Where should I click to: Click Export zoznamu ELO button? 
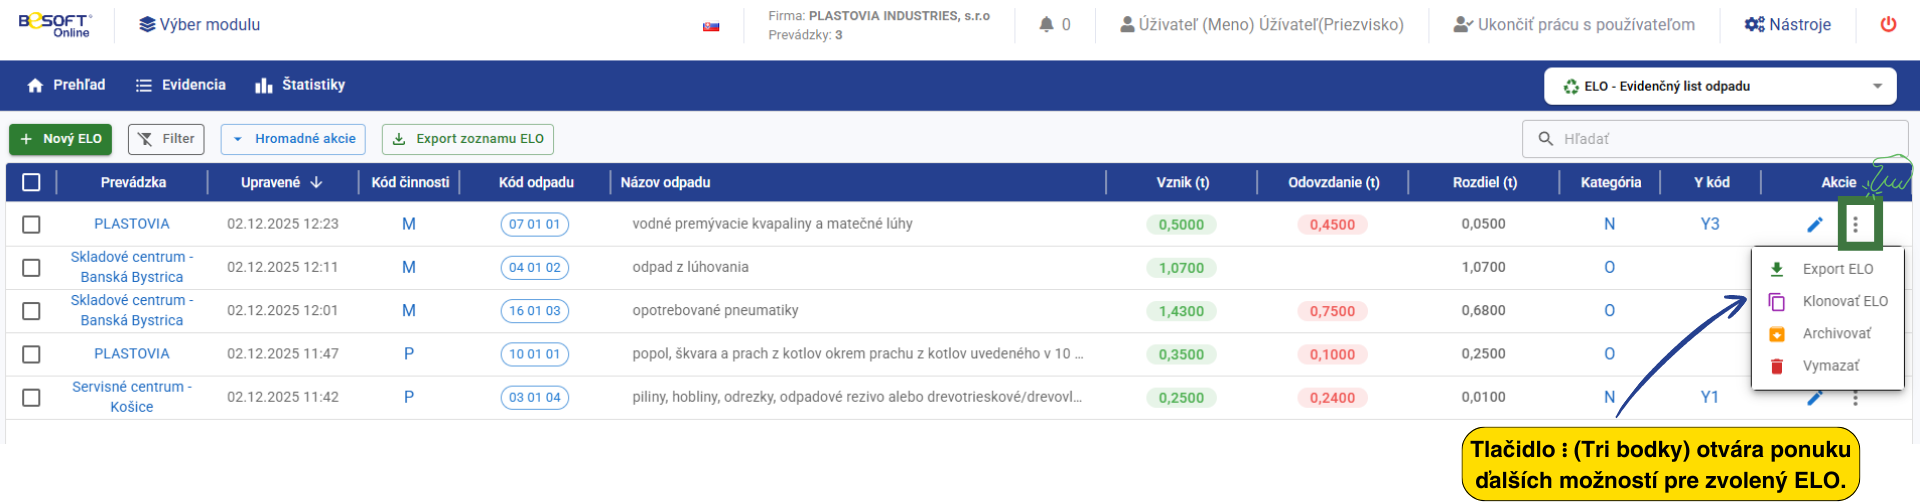(468, 139)
